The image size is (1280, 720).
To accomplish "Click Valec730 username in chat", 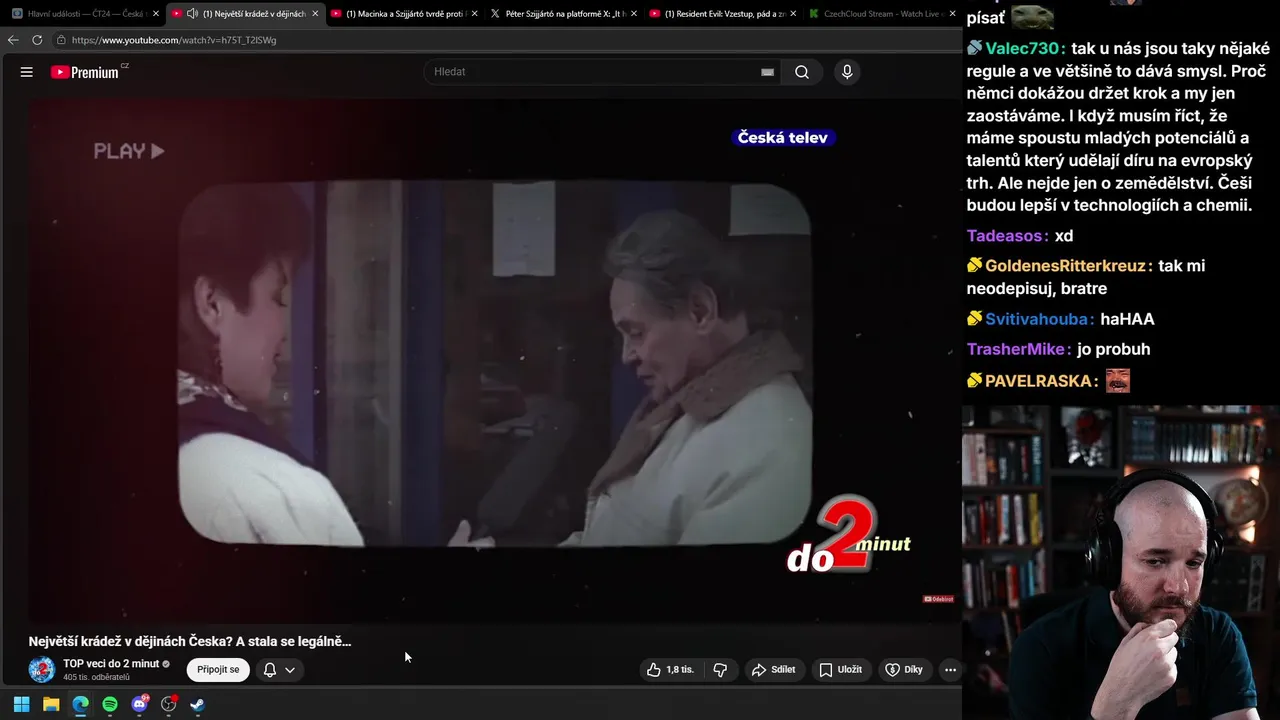I will [x=1024, y=49].
